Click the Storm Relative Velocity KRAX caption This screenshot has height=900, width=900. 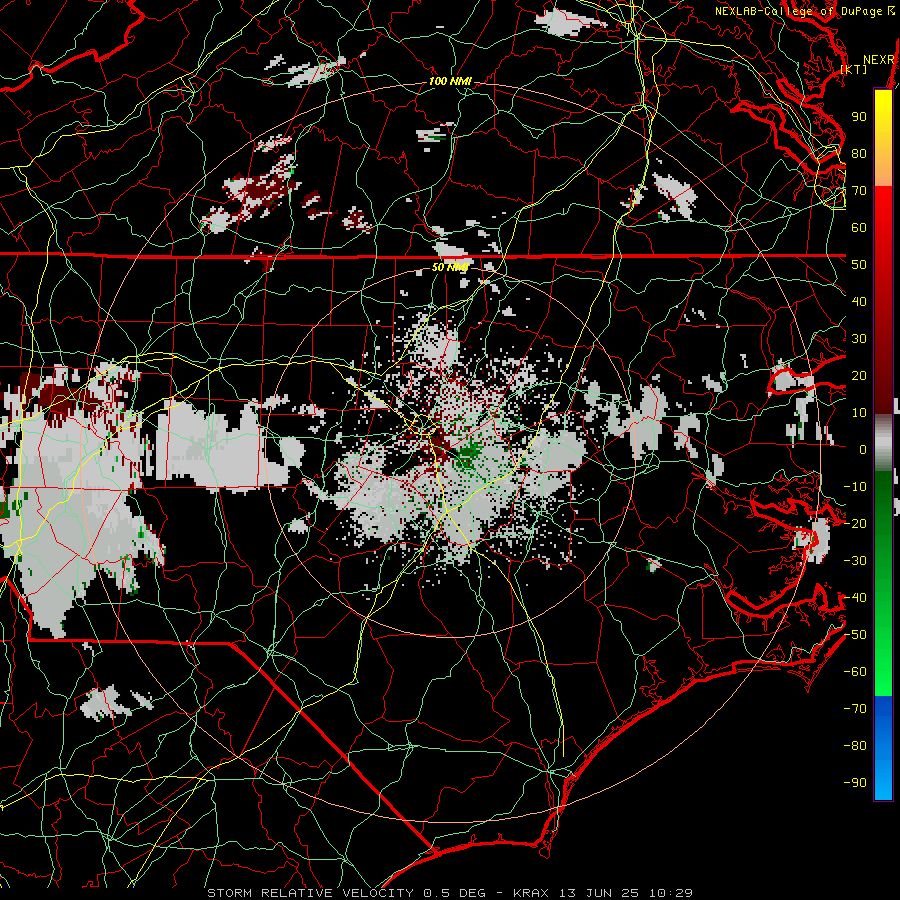(x=450, y=893)
